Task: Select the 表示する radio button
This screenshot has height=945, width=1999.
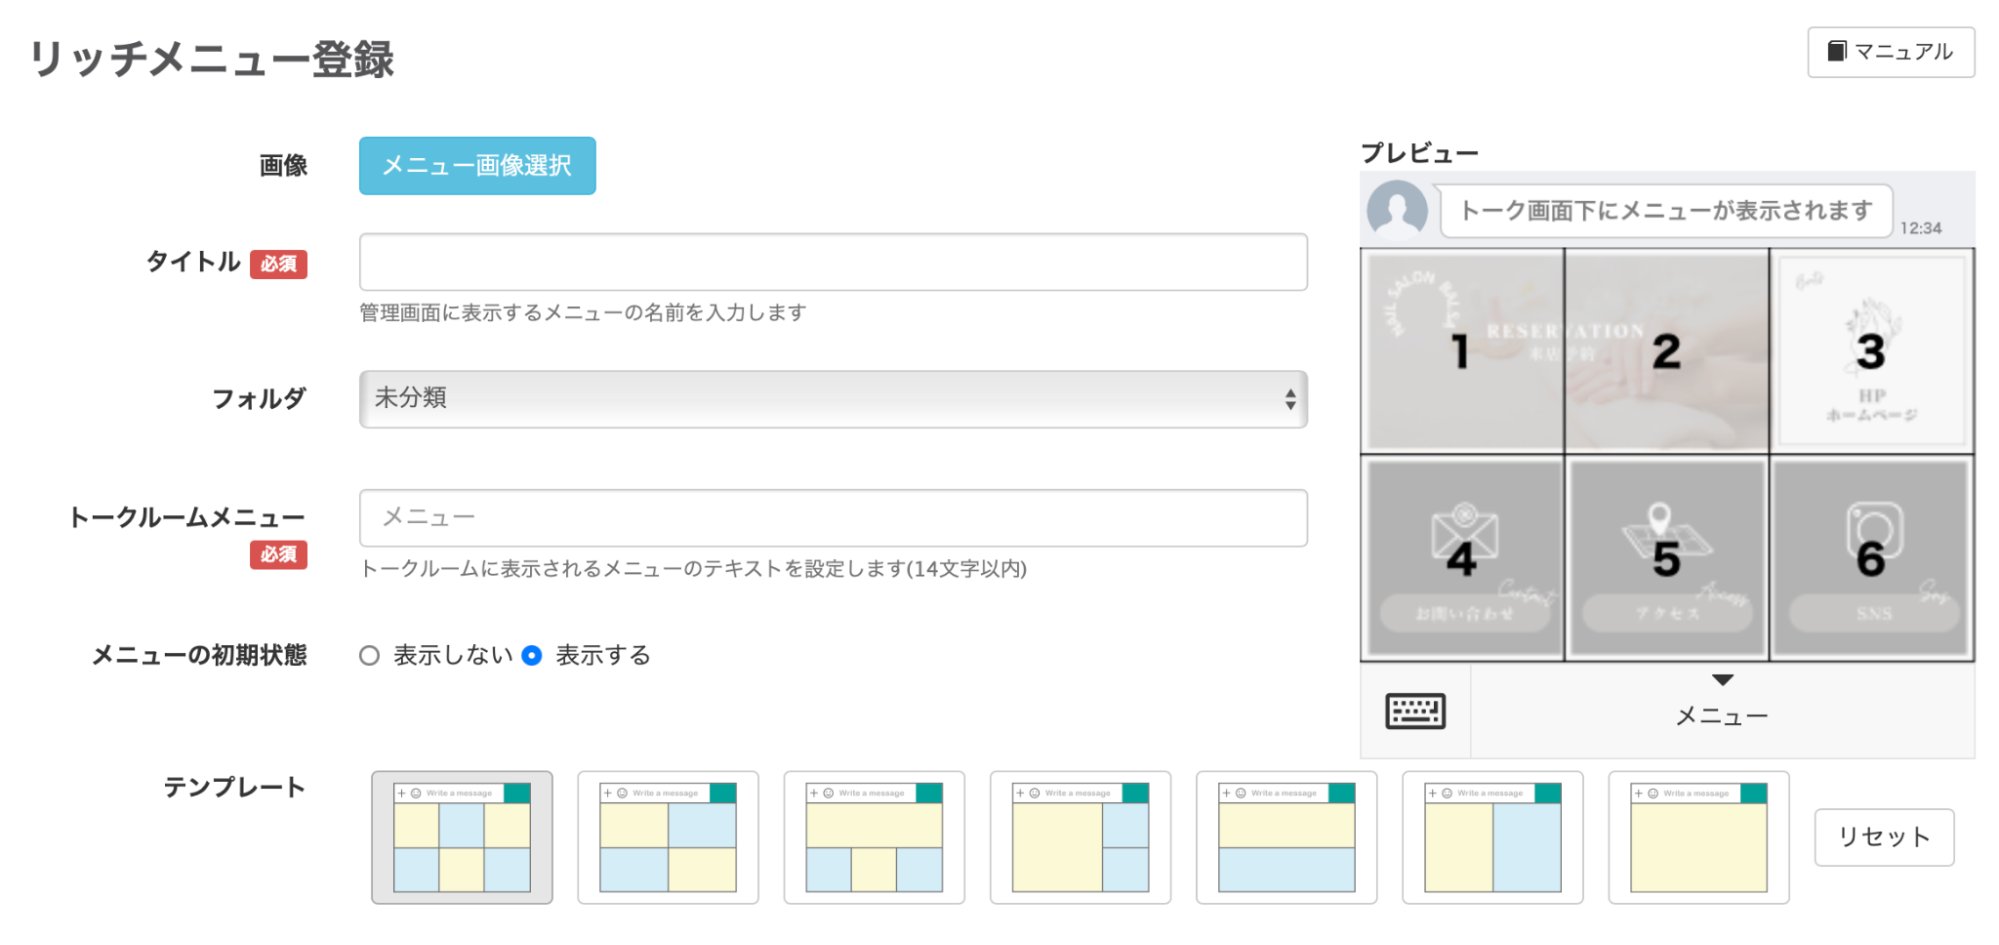Action: click(x=533, y=655)
